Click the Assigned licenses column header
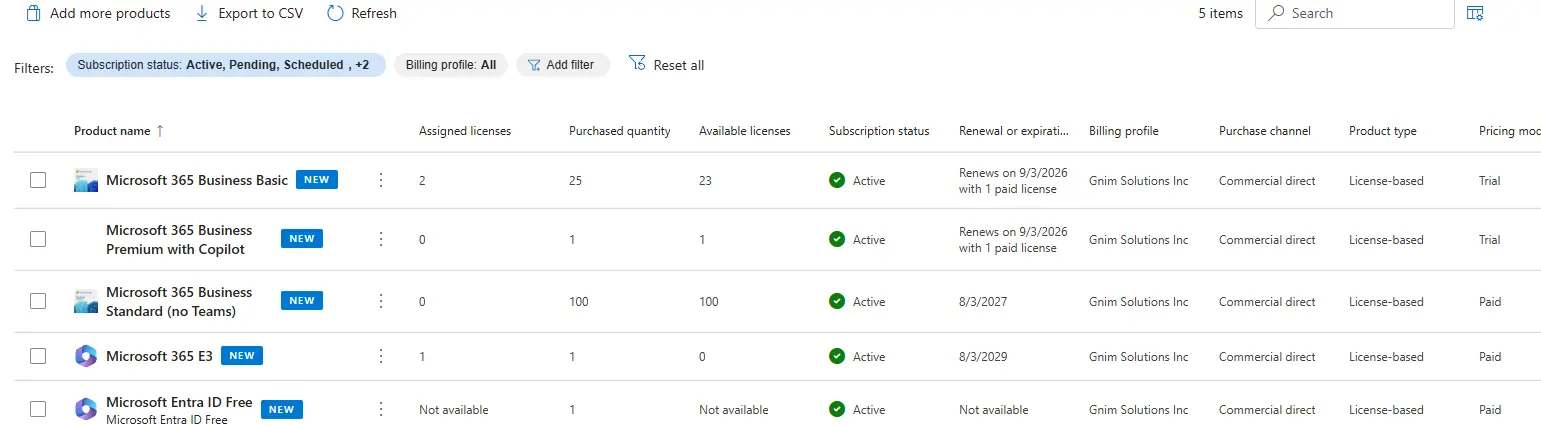This screenshot has width=1541, height=426. [465, 131]
